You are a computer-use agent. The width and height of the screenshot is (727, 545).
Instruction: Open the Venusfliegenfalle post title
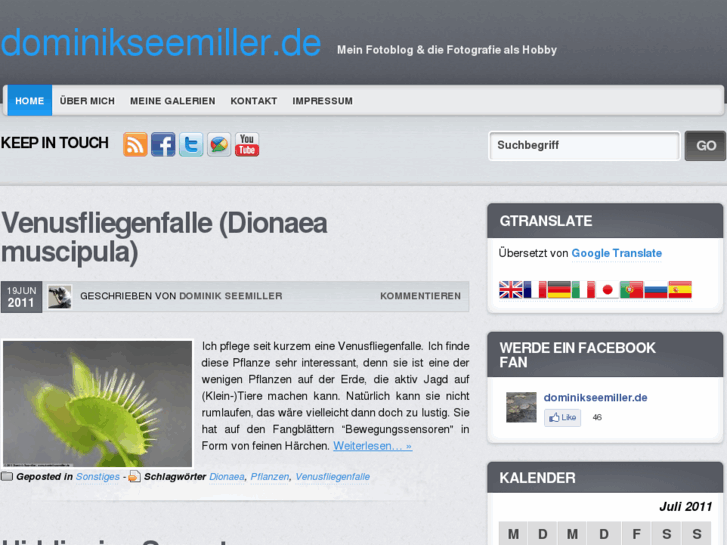164,237
